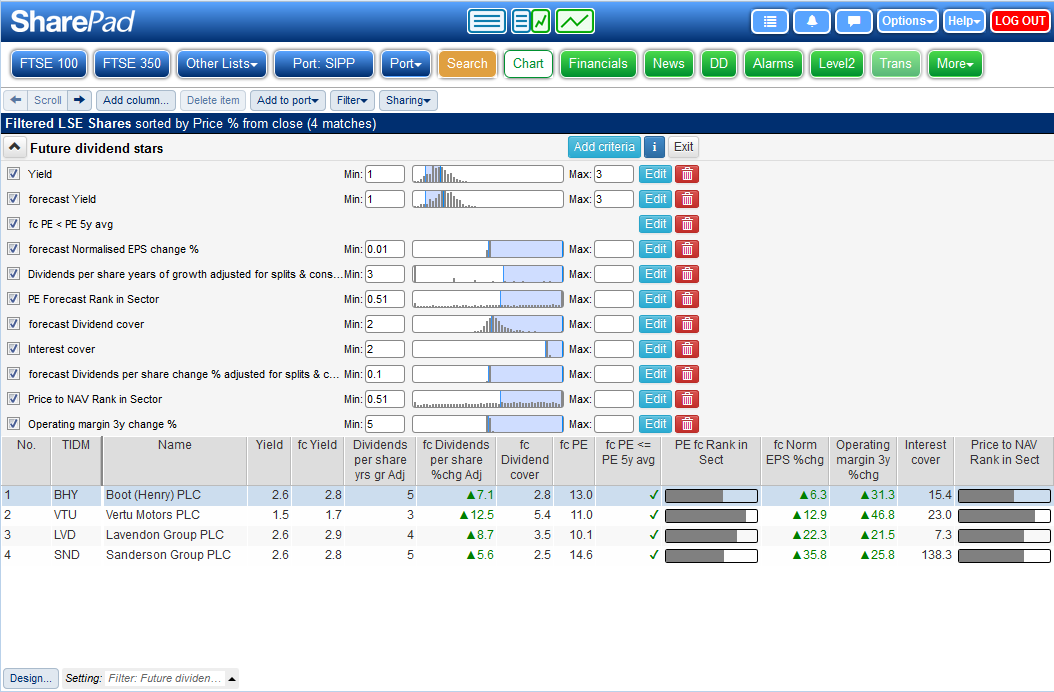The height and width of the screenshot is (692, 1054).
Task: Uncheck the Interest cover criterion checkbox
Action: (x=14, y=349)
